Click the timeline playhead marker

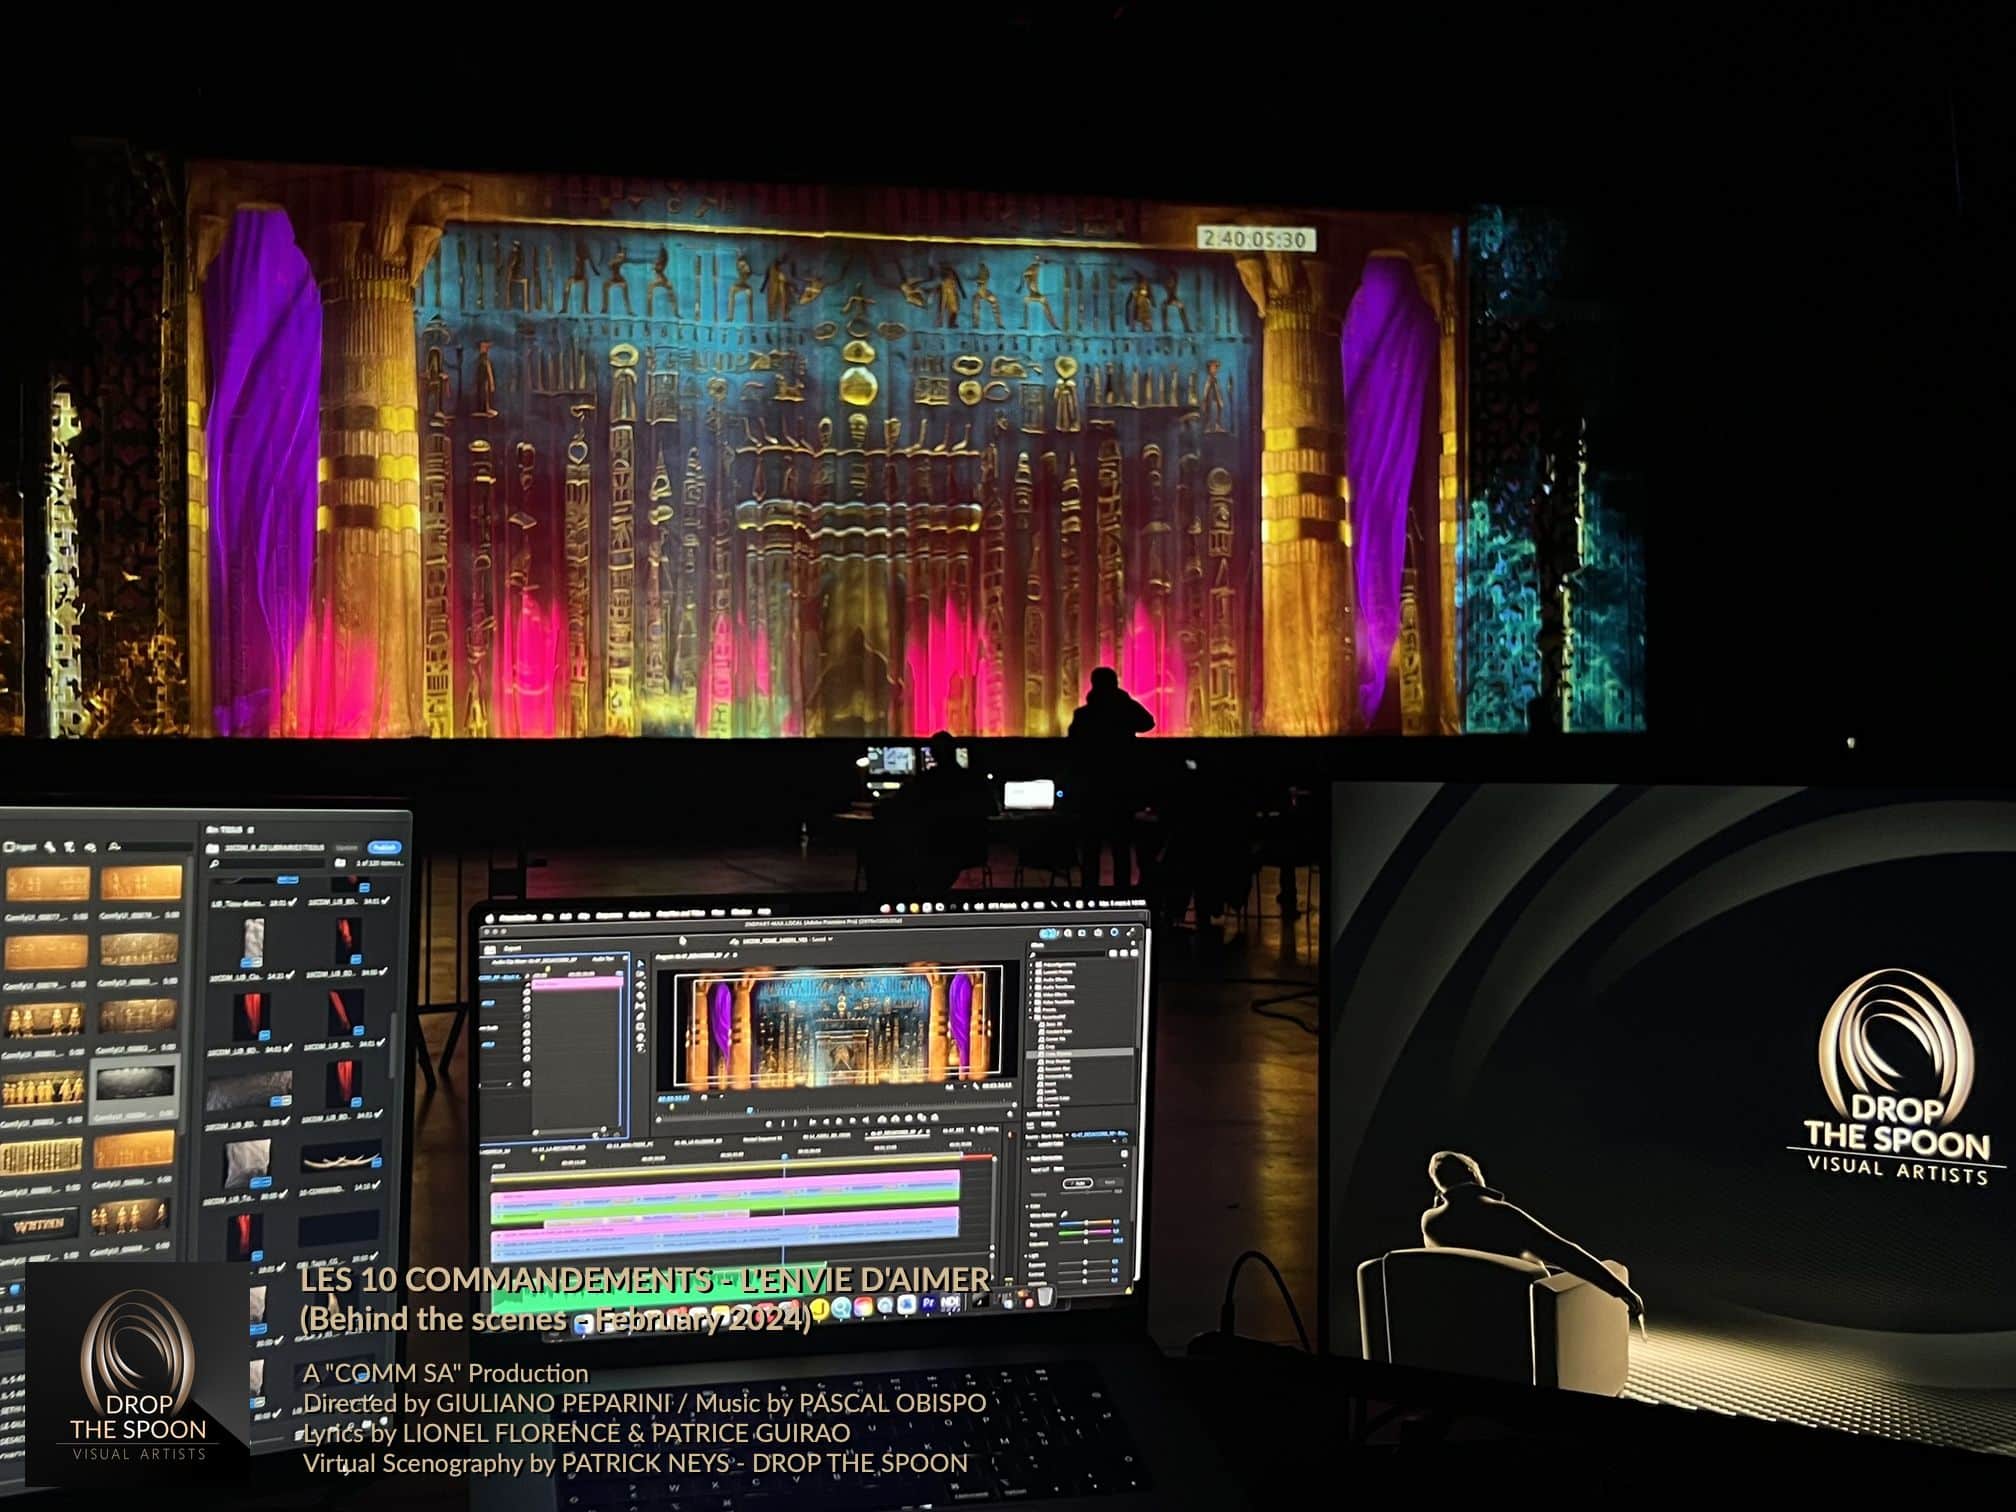[785, 1156]
